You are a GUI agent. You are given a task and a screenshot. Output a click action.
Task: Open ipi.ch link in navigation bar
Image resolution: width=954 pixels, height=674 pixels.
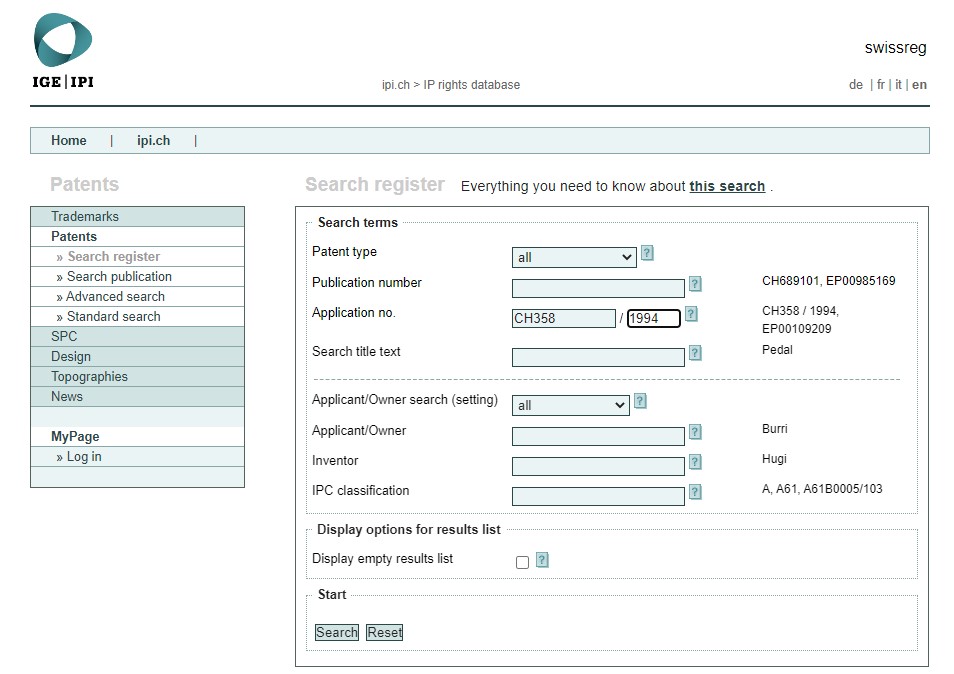(153, 141)
